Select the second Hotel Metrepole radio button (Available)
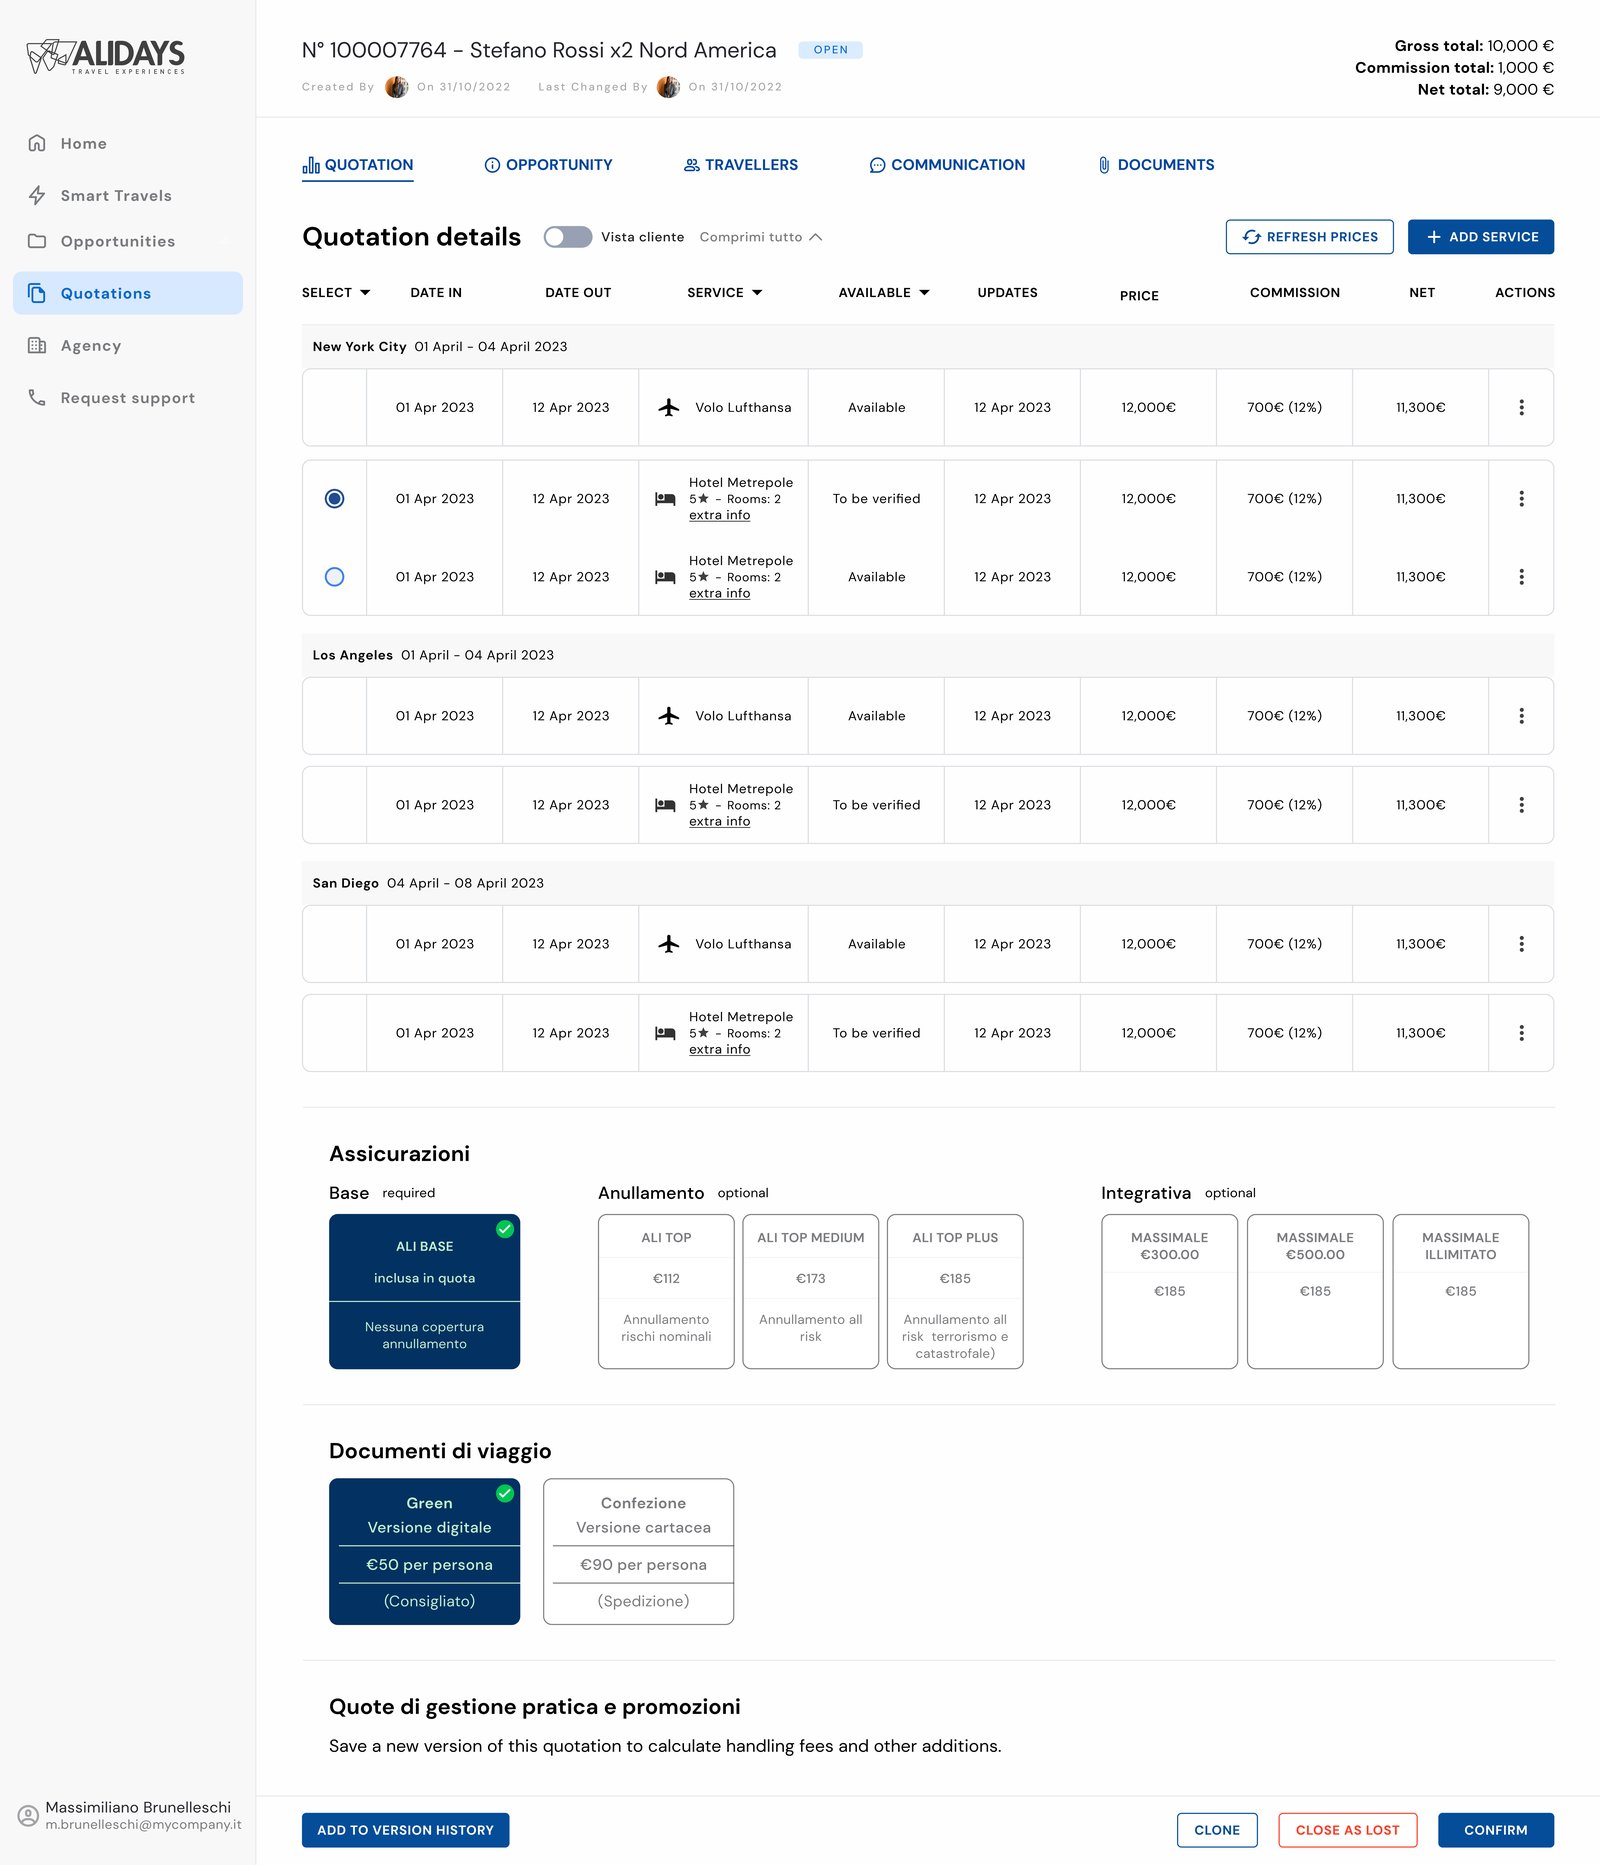 click(334, 577)
